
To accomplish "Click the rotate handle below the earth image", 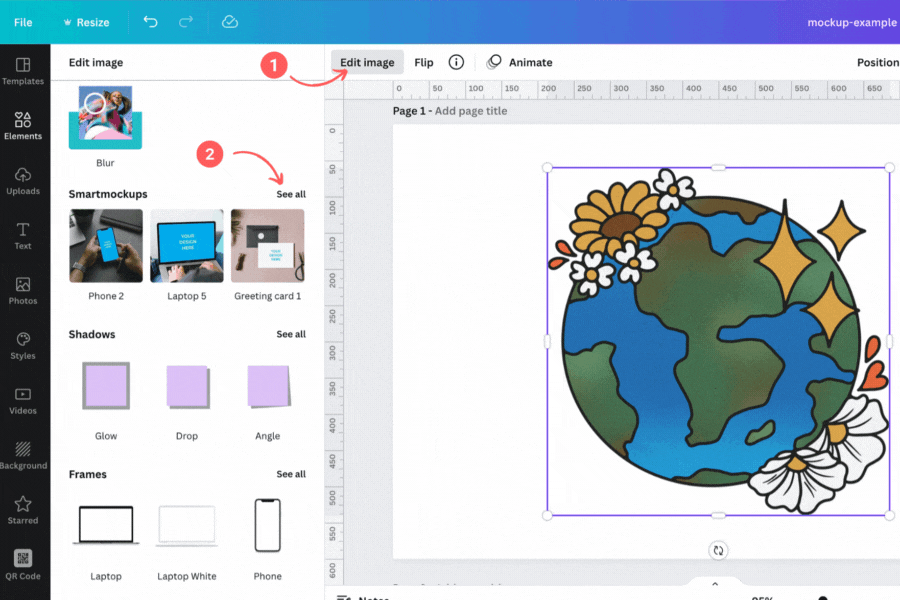I will [x=718, y=551].
